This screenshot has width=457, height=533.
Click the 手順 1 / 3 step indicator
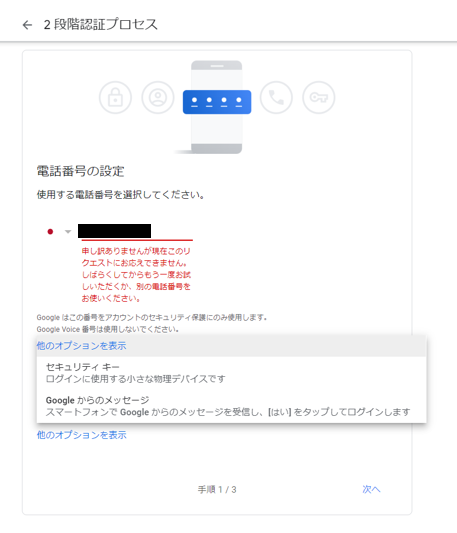[217, 489]
